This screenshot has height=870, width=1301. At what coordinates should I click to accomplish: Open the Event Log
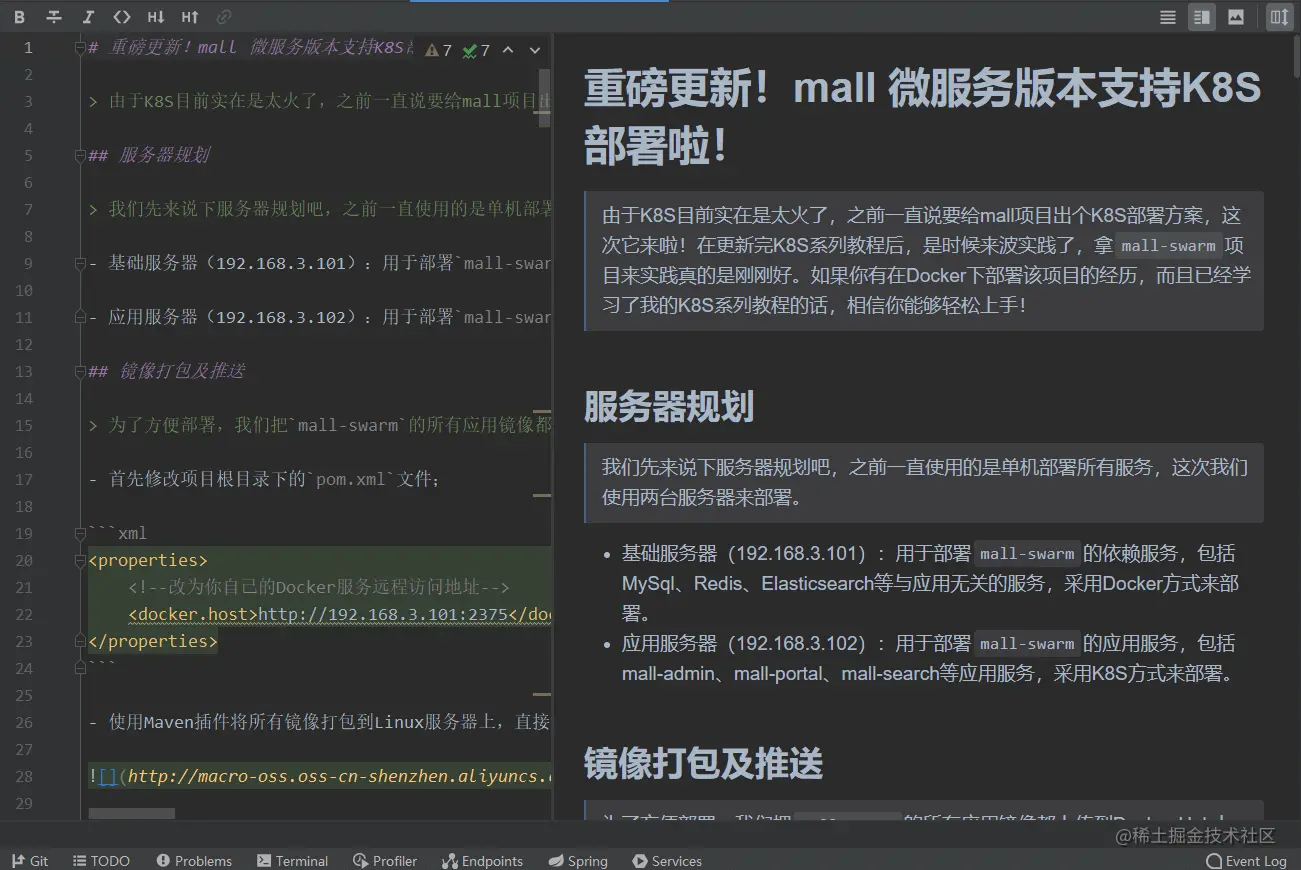click(1247, 861)
